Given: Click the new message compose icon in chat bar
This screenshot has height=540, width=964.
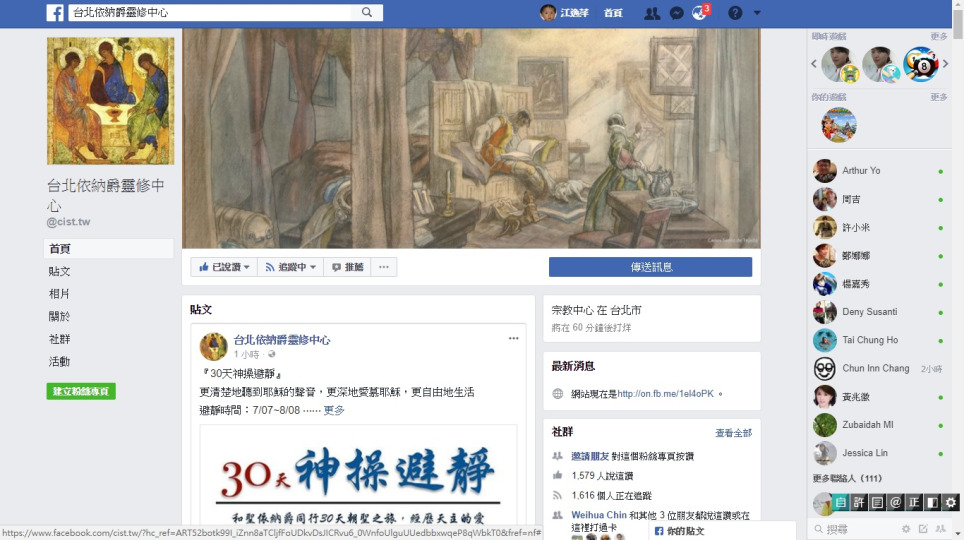Looking at the screenshot, I should coord(923,529).
